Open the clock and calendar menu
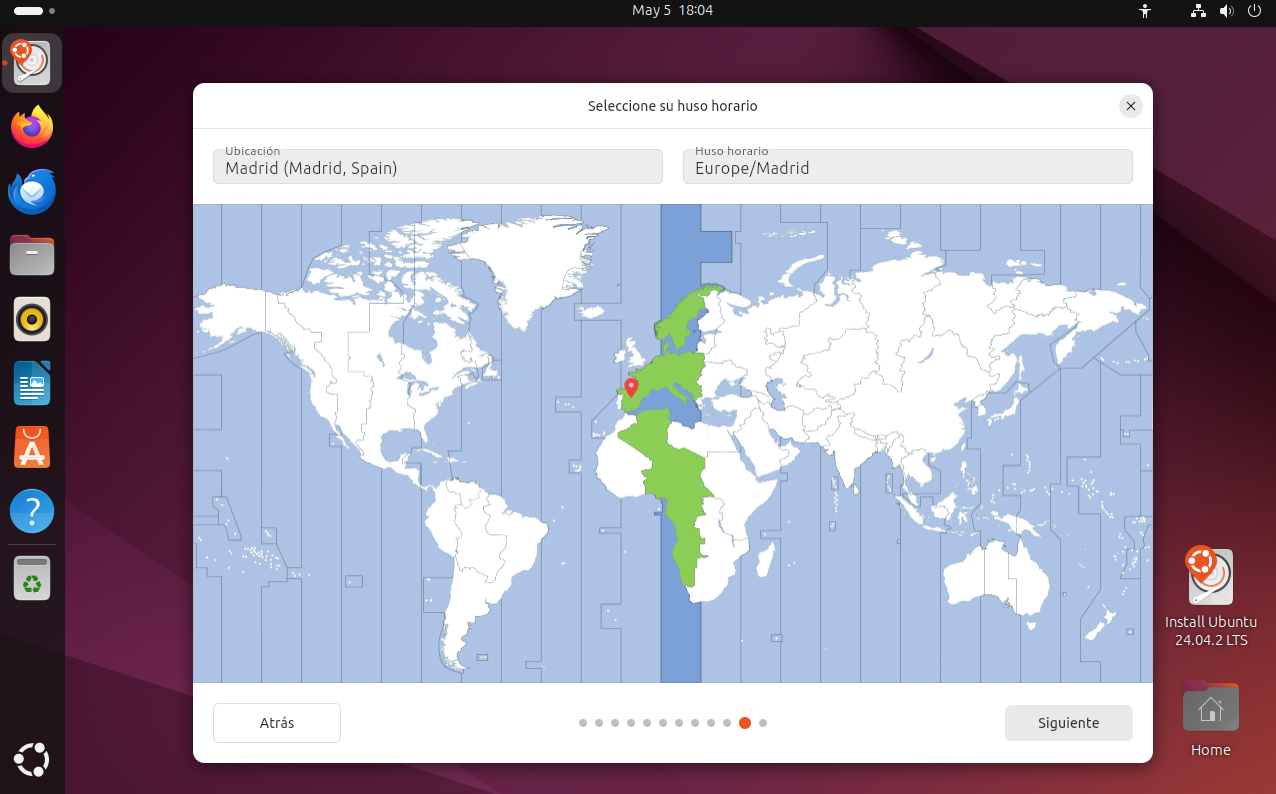 [672, 11]
